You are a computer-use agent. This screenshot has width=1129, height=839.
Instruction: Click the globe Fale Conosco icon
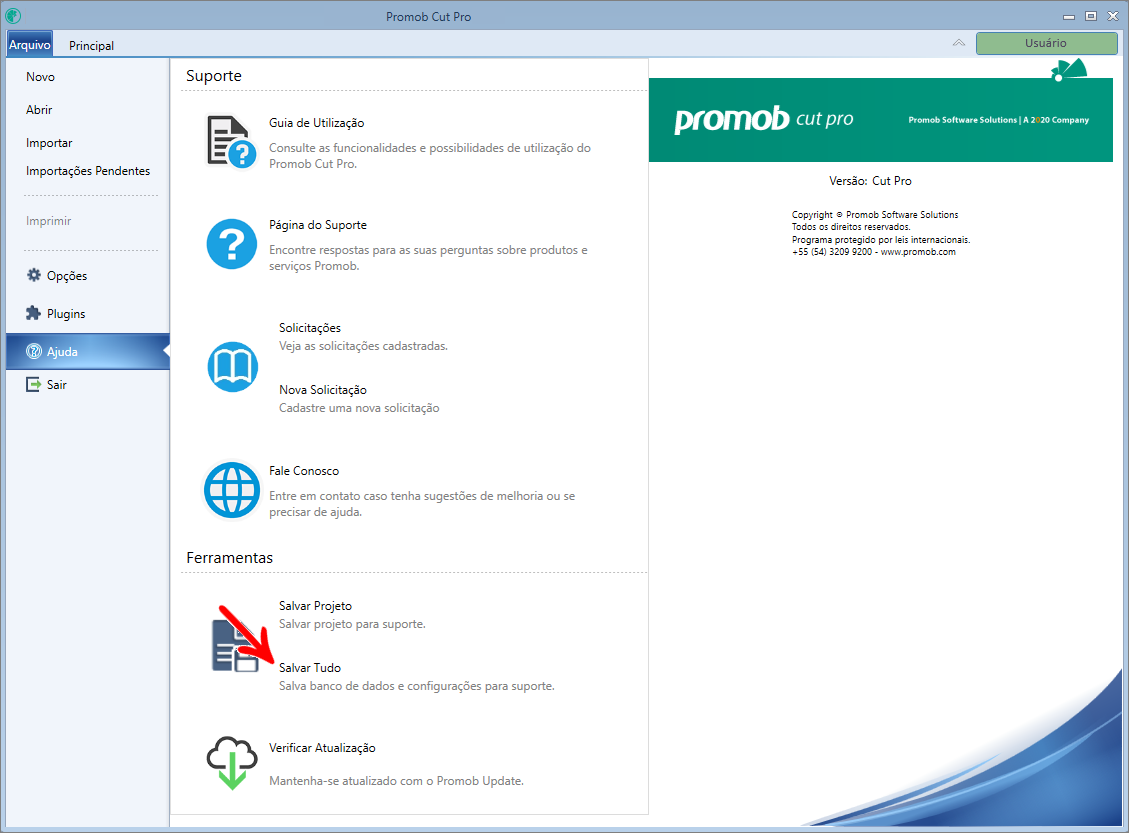tap(231, 490)
